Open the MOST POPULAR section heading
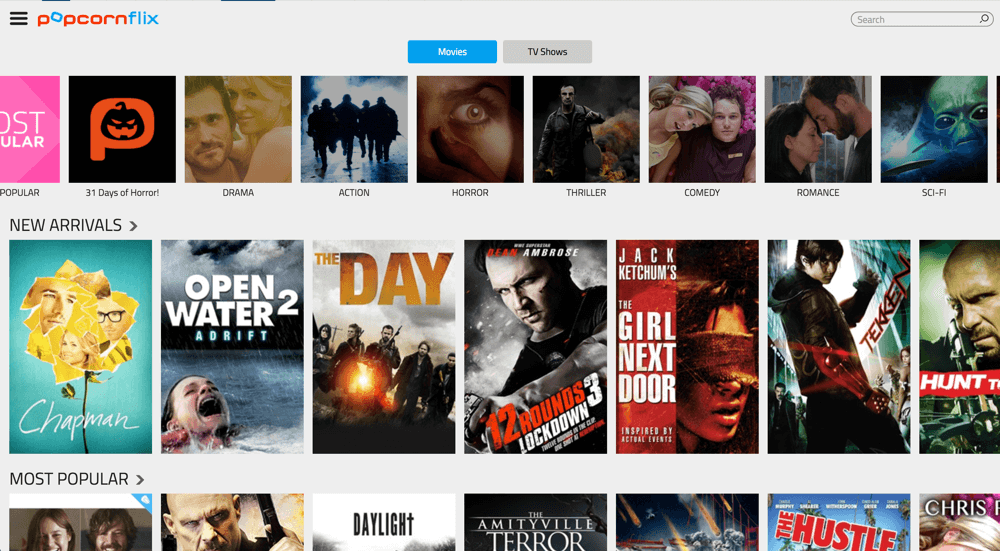This screenshot has height=551, width=1000. click(x=69, y=479)
